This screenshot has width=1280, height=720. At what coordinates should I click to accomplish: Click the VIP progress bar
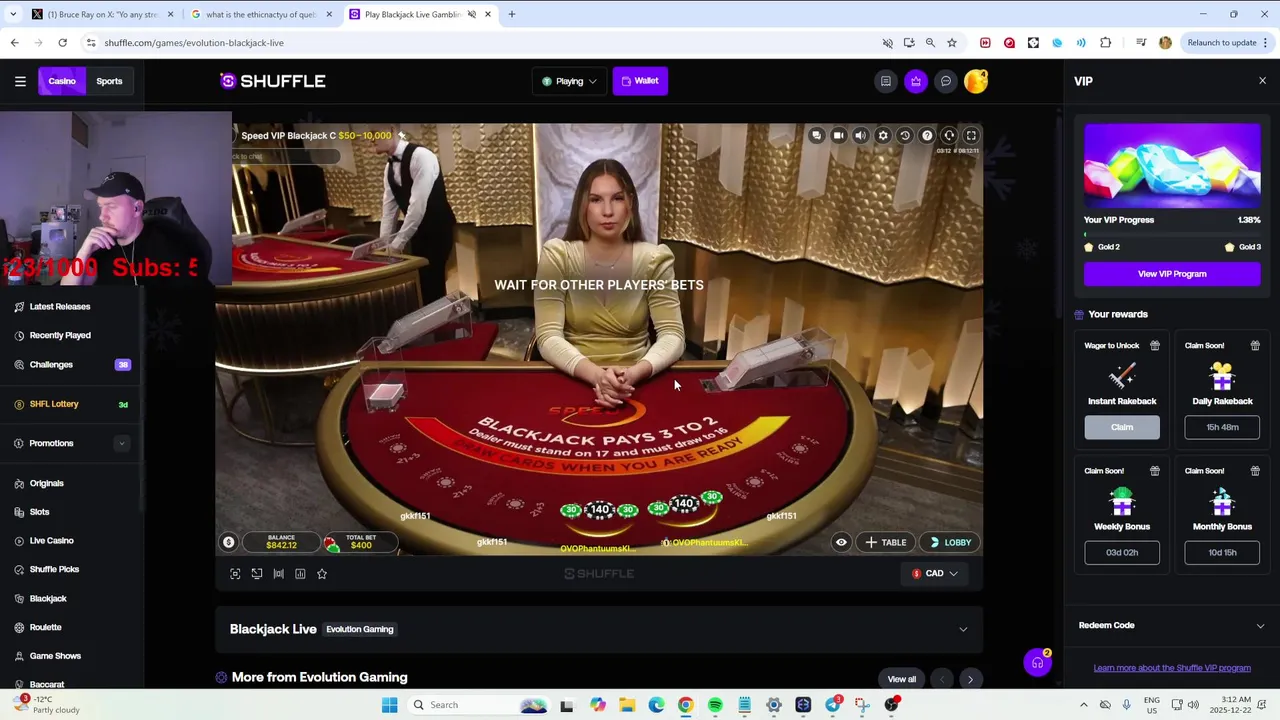pos(1172,235)
